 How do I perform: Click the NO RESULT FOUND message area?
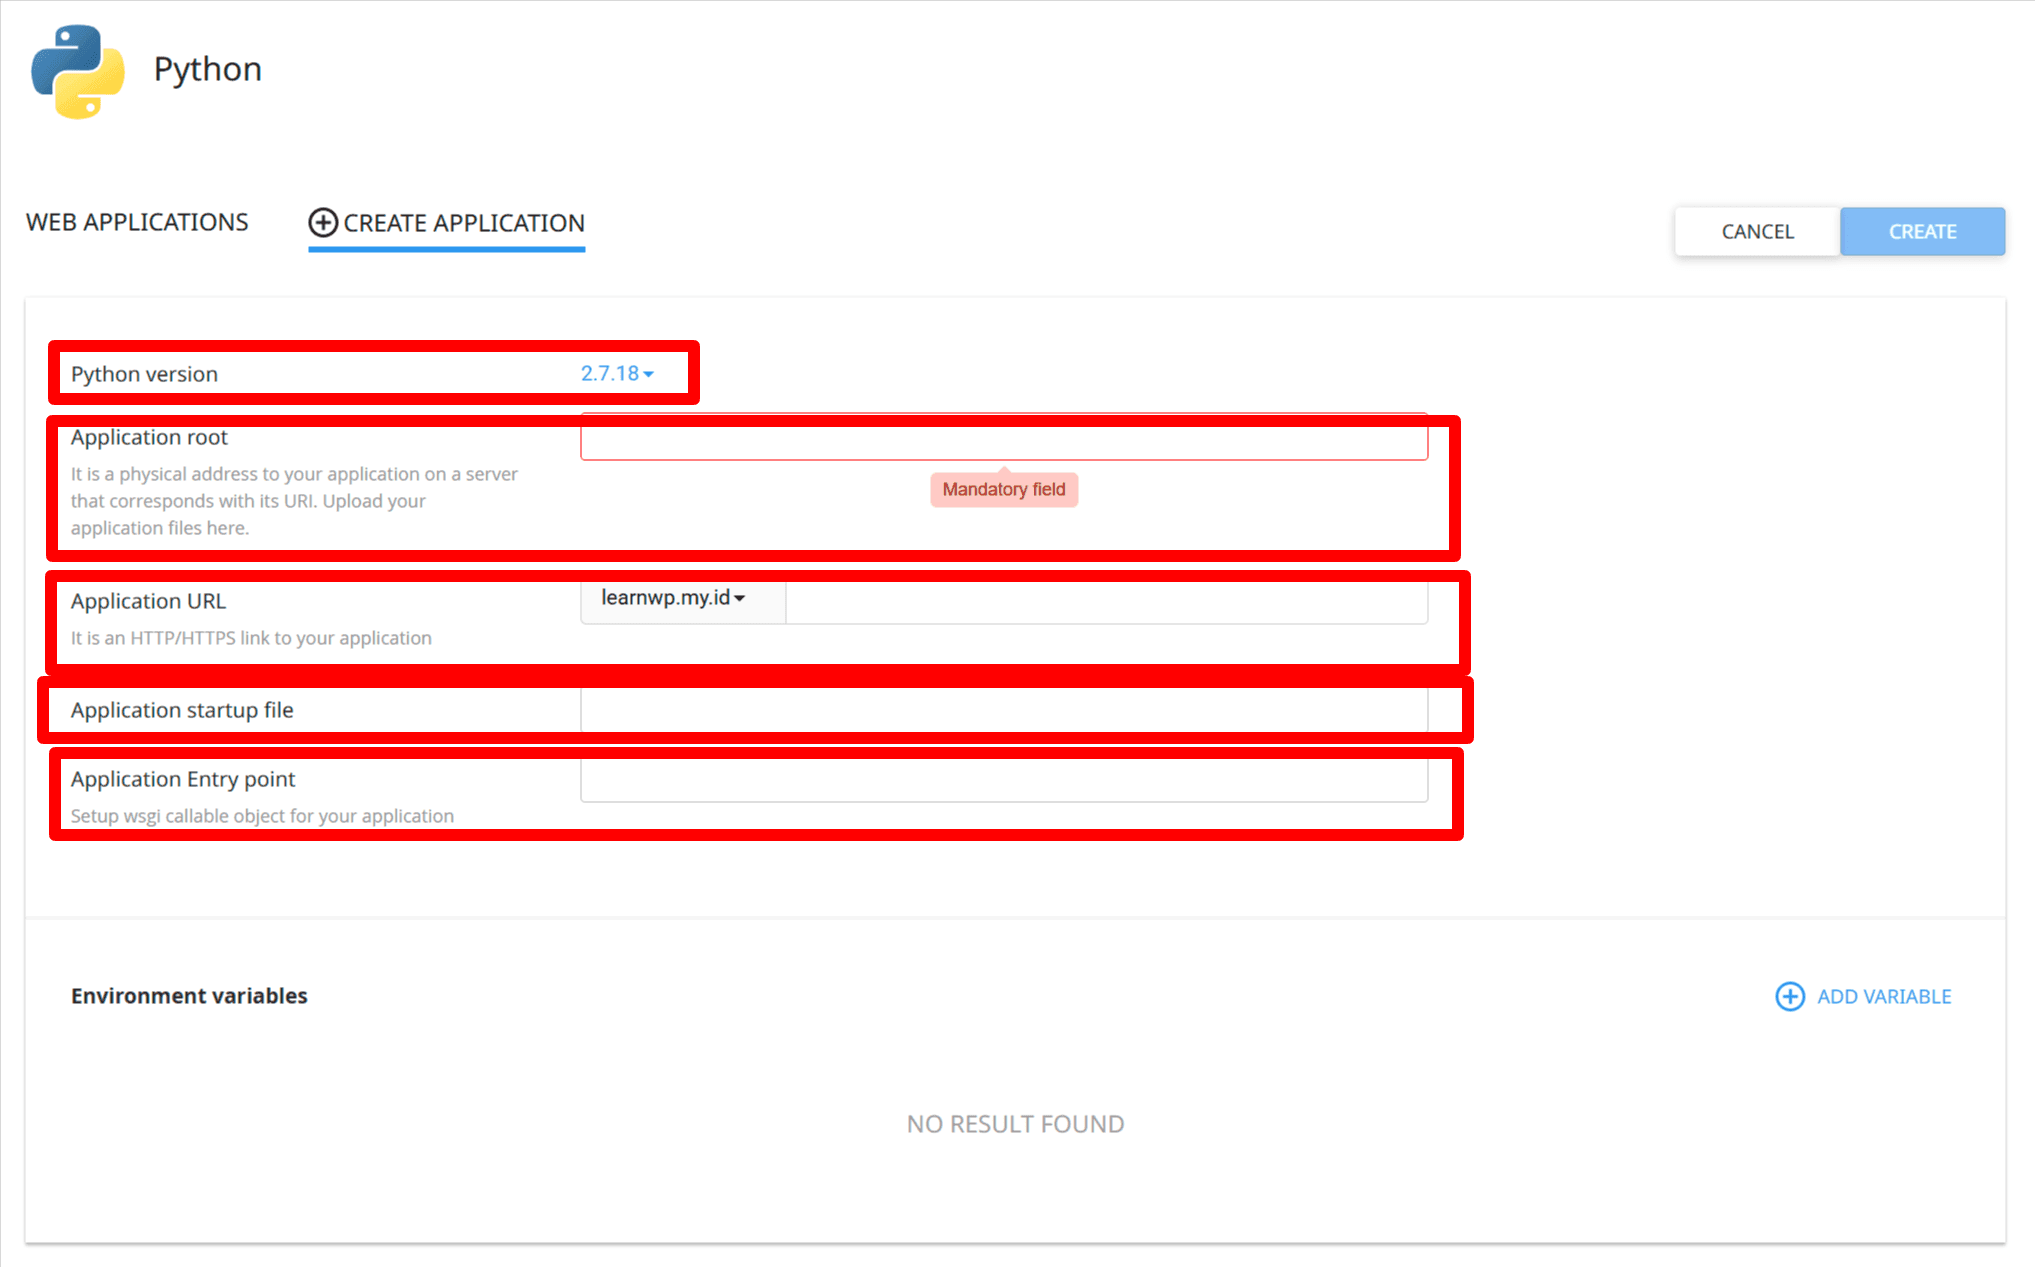coord(1014,1123)
